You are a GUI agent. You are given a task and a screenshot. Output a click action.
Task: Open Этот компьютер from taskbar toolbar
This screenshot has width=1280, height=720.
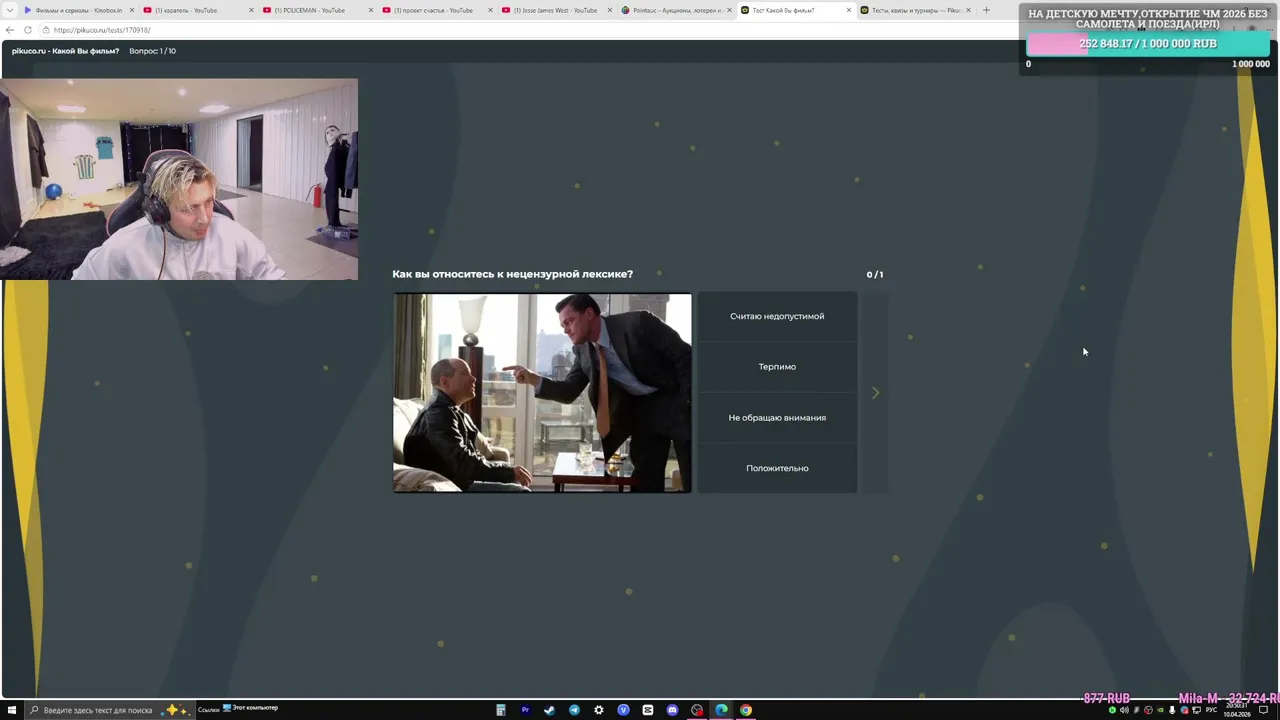point(250,708)
